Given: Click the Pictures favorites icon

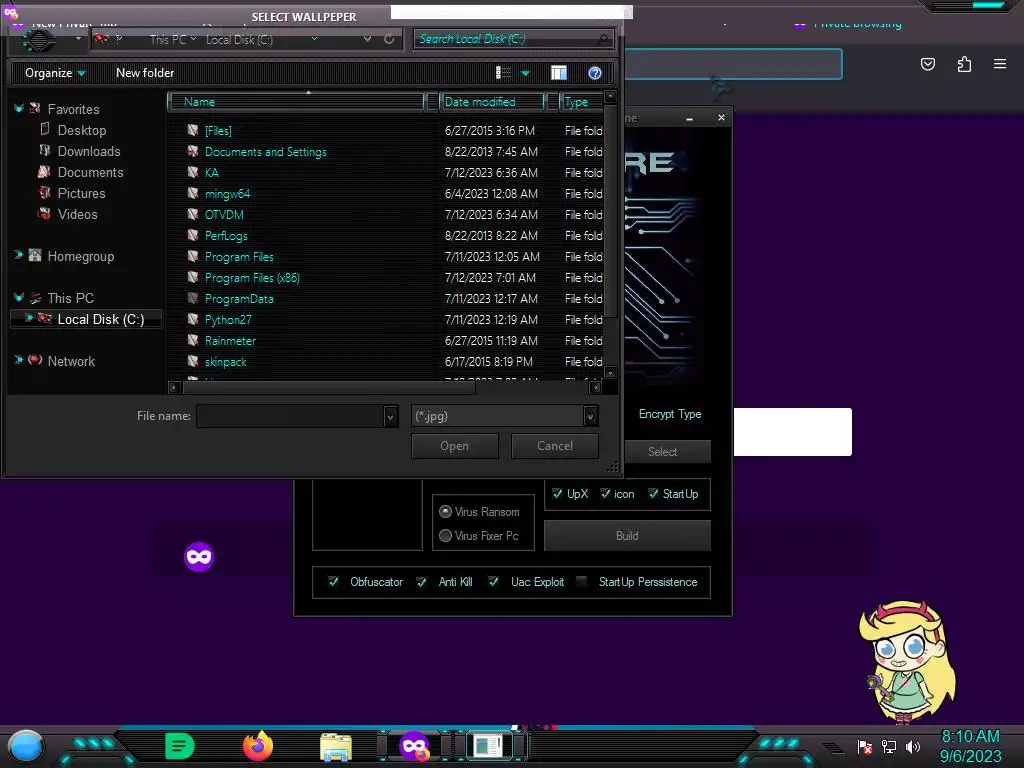Looking at the screenshot, I should click(44, 193).
